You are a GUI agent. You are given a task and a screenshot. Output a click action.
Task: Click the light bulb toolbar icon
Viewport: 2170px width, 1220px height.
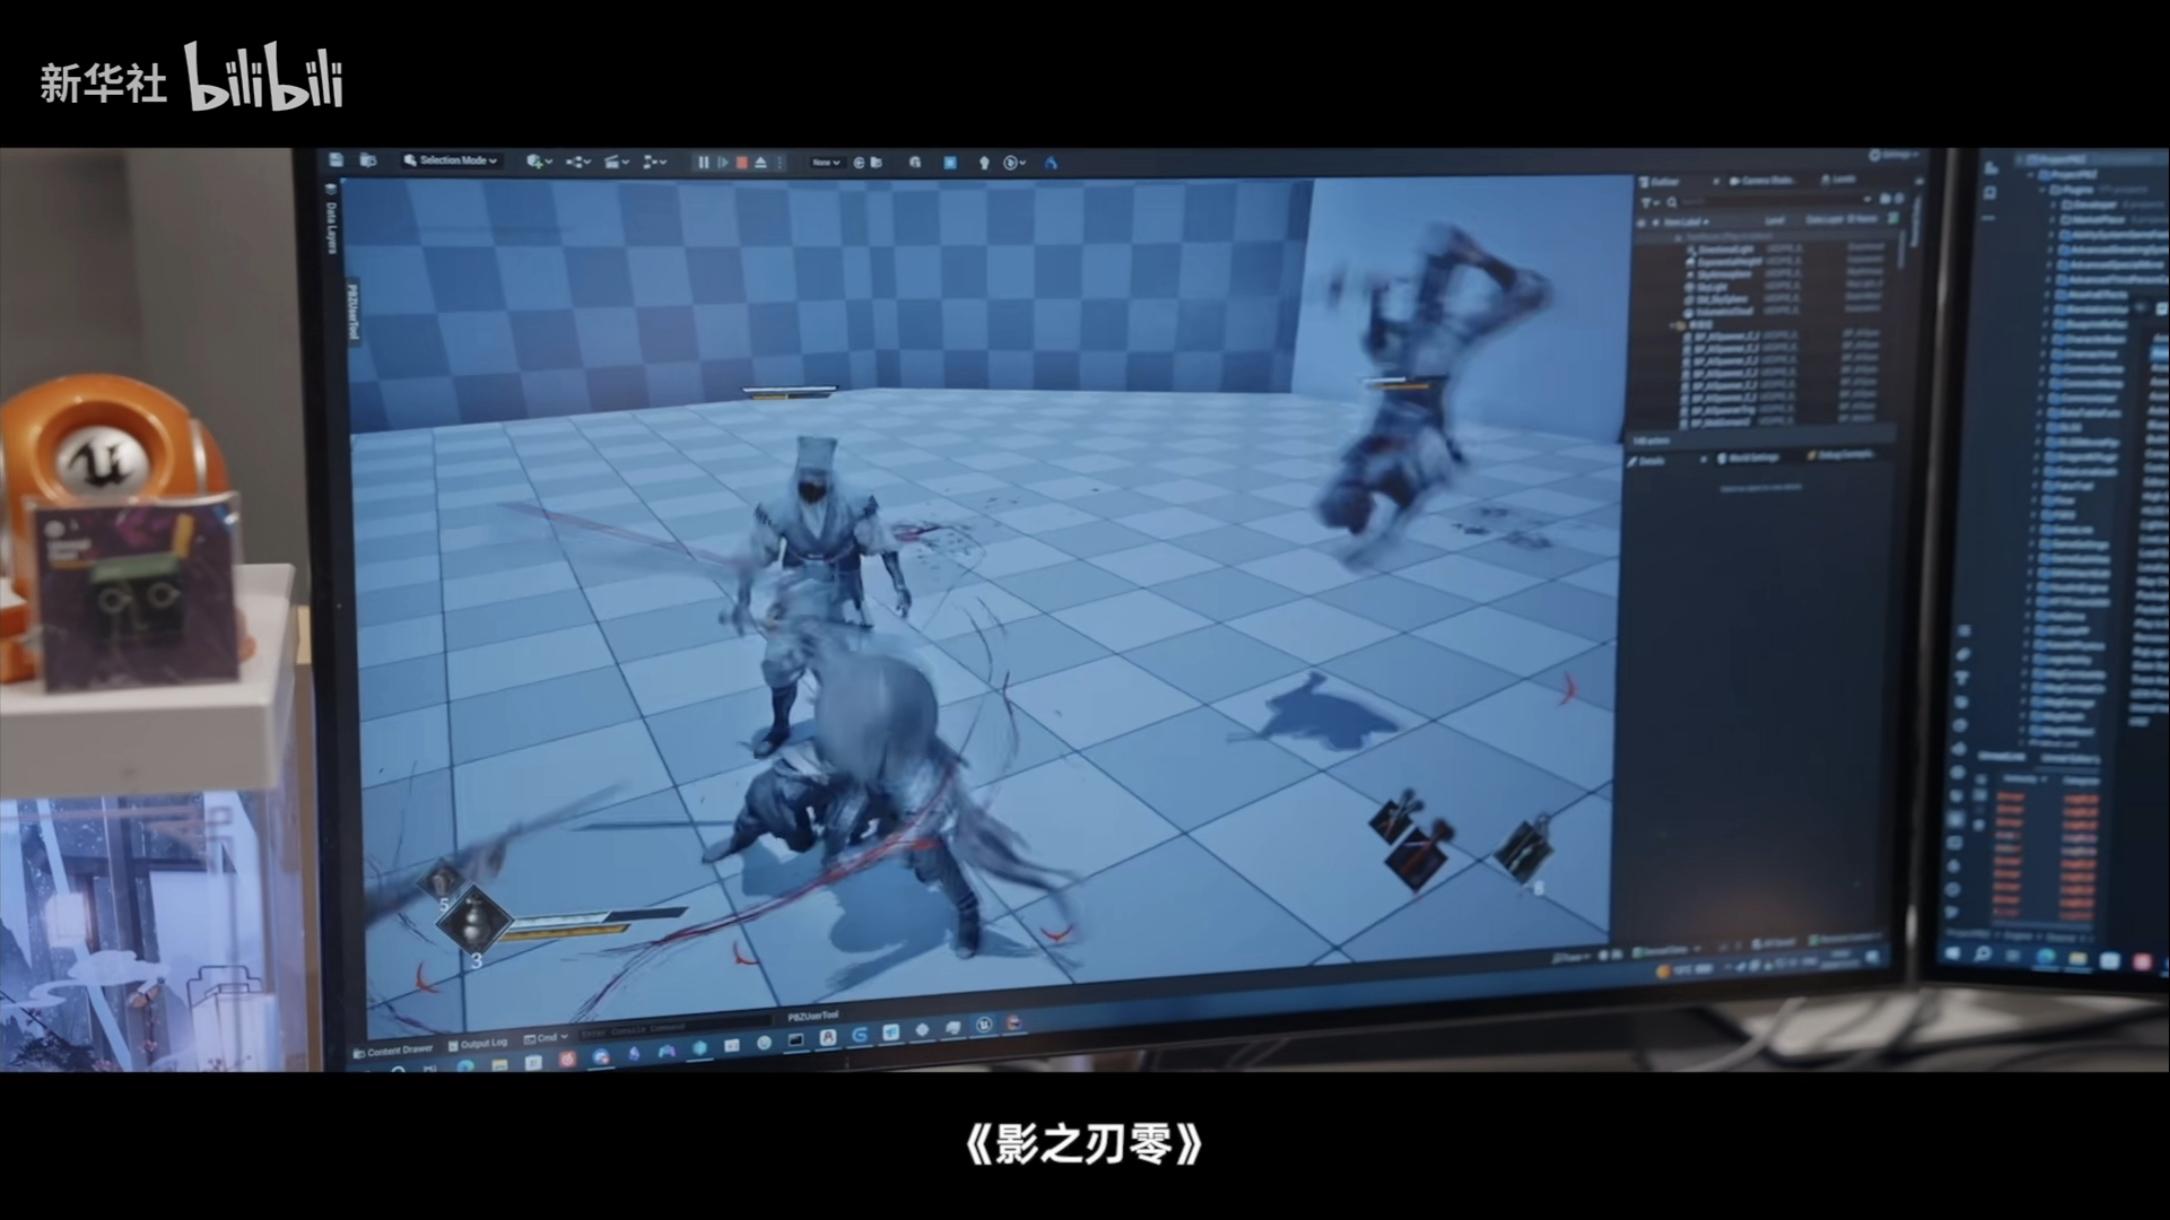(x=984, y=163)
